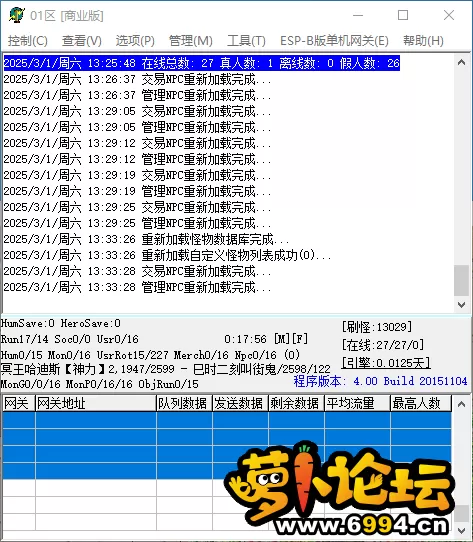Click the MonG0/0/16 MonP0/16/16 ObjRun0/15 line
This screenshot has height=542, width=473.
click(100, 384)
